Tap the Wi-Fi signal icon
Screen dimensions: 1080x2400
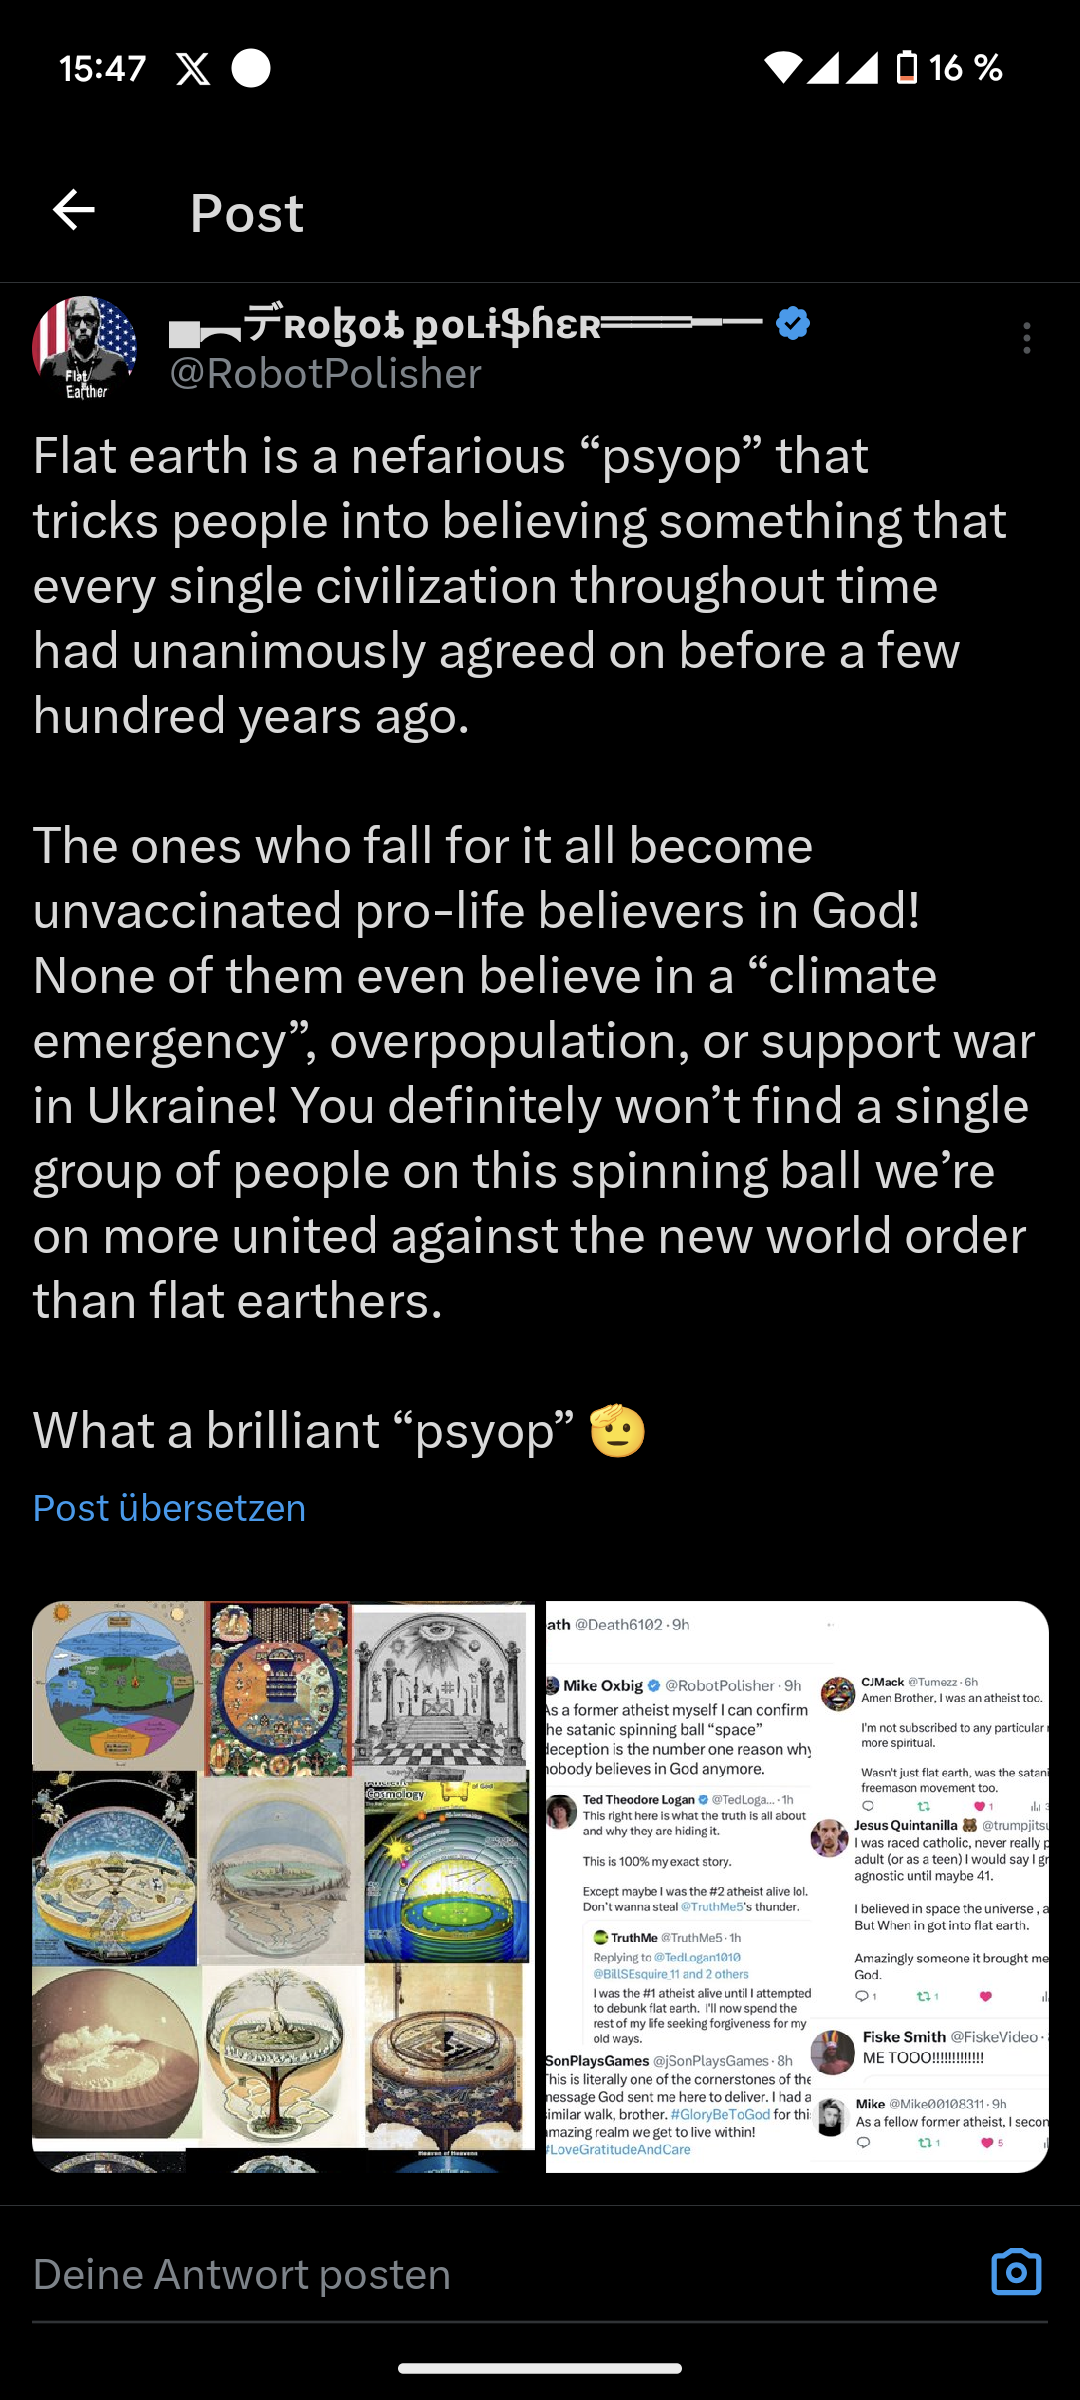point(783,68)
